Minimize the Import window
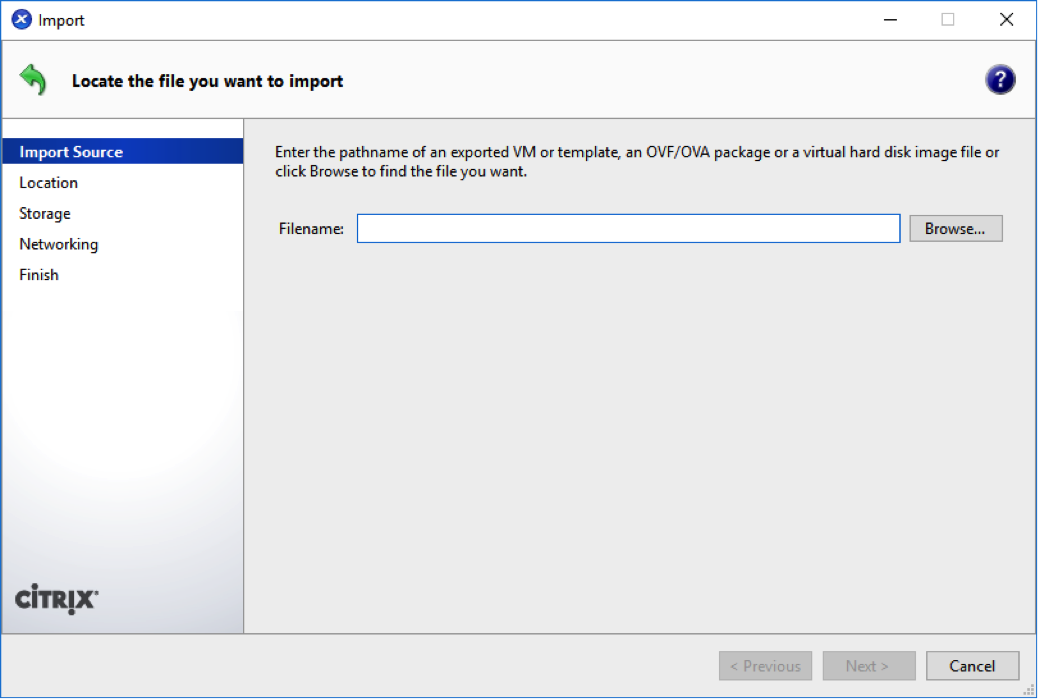This screenshot has width=1038, height=699. (x=890, y=20)
